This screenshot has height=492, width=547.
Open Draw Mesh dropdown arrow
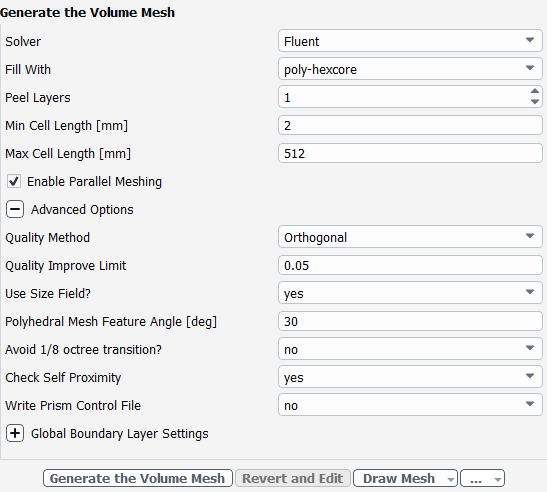450,479
